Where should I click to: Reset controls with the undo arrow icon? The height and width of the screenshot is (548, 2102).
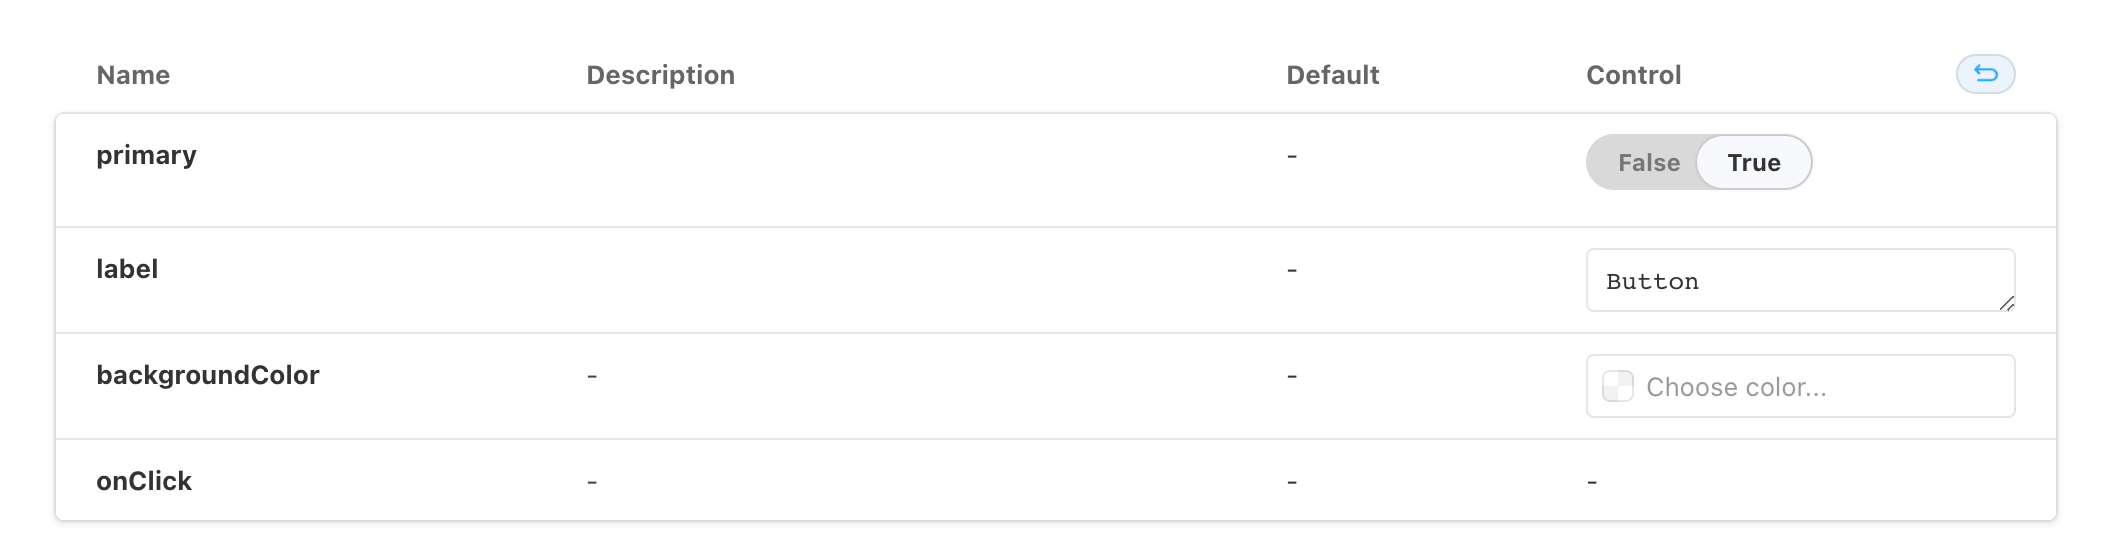click(1985, 74)
